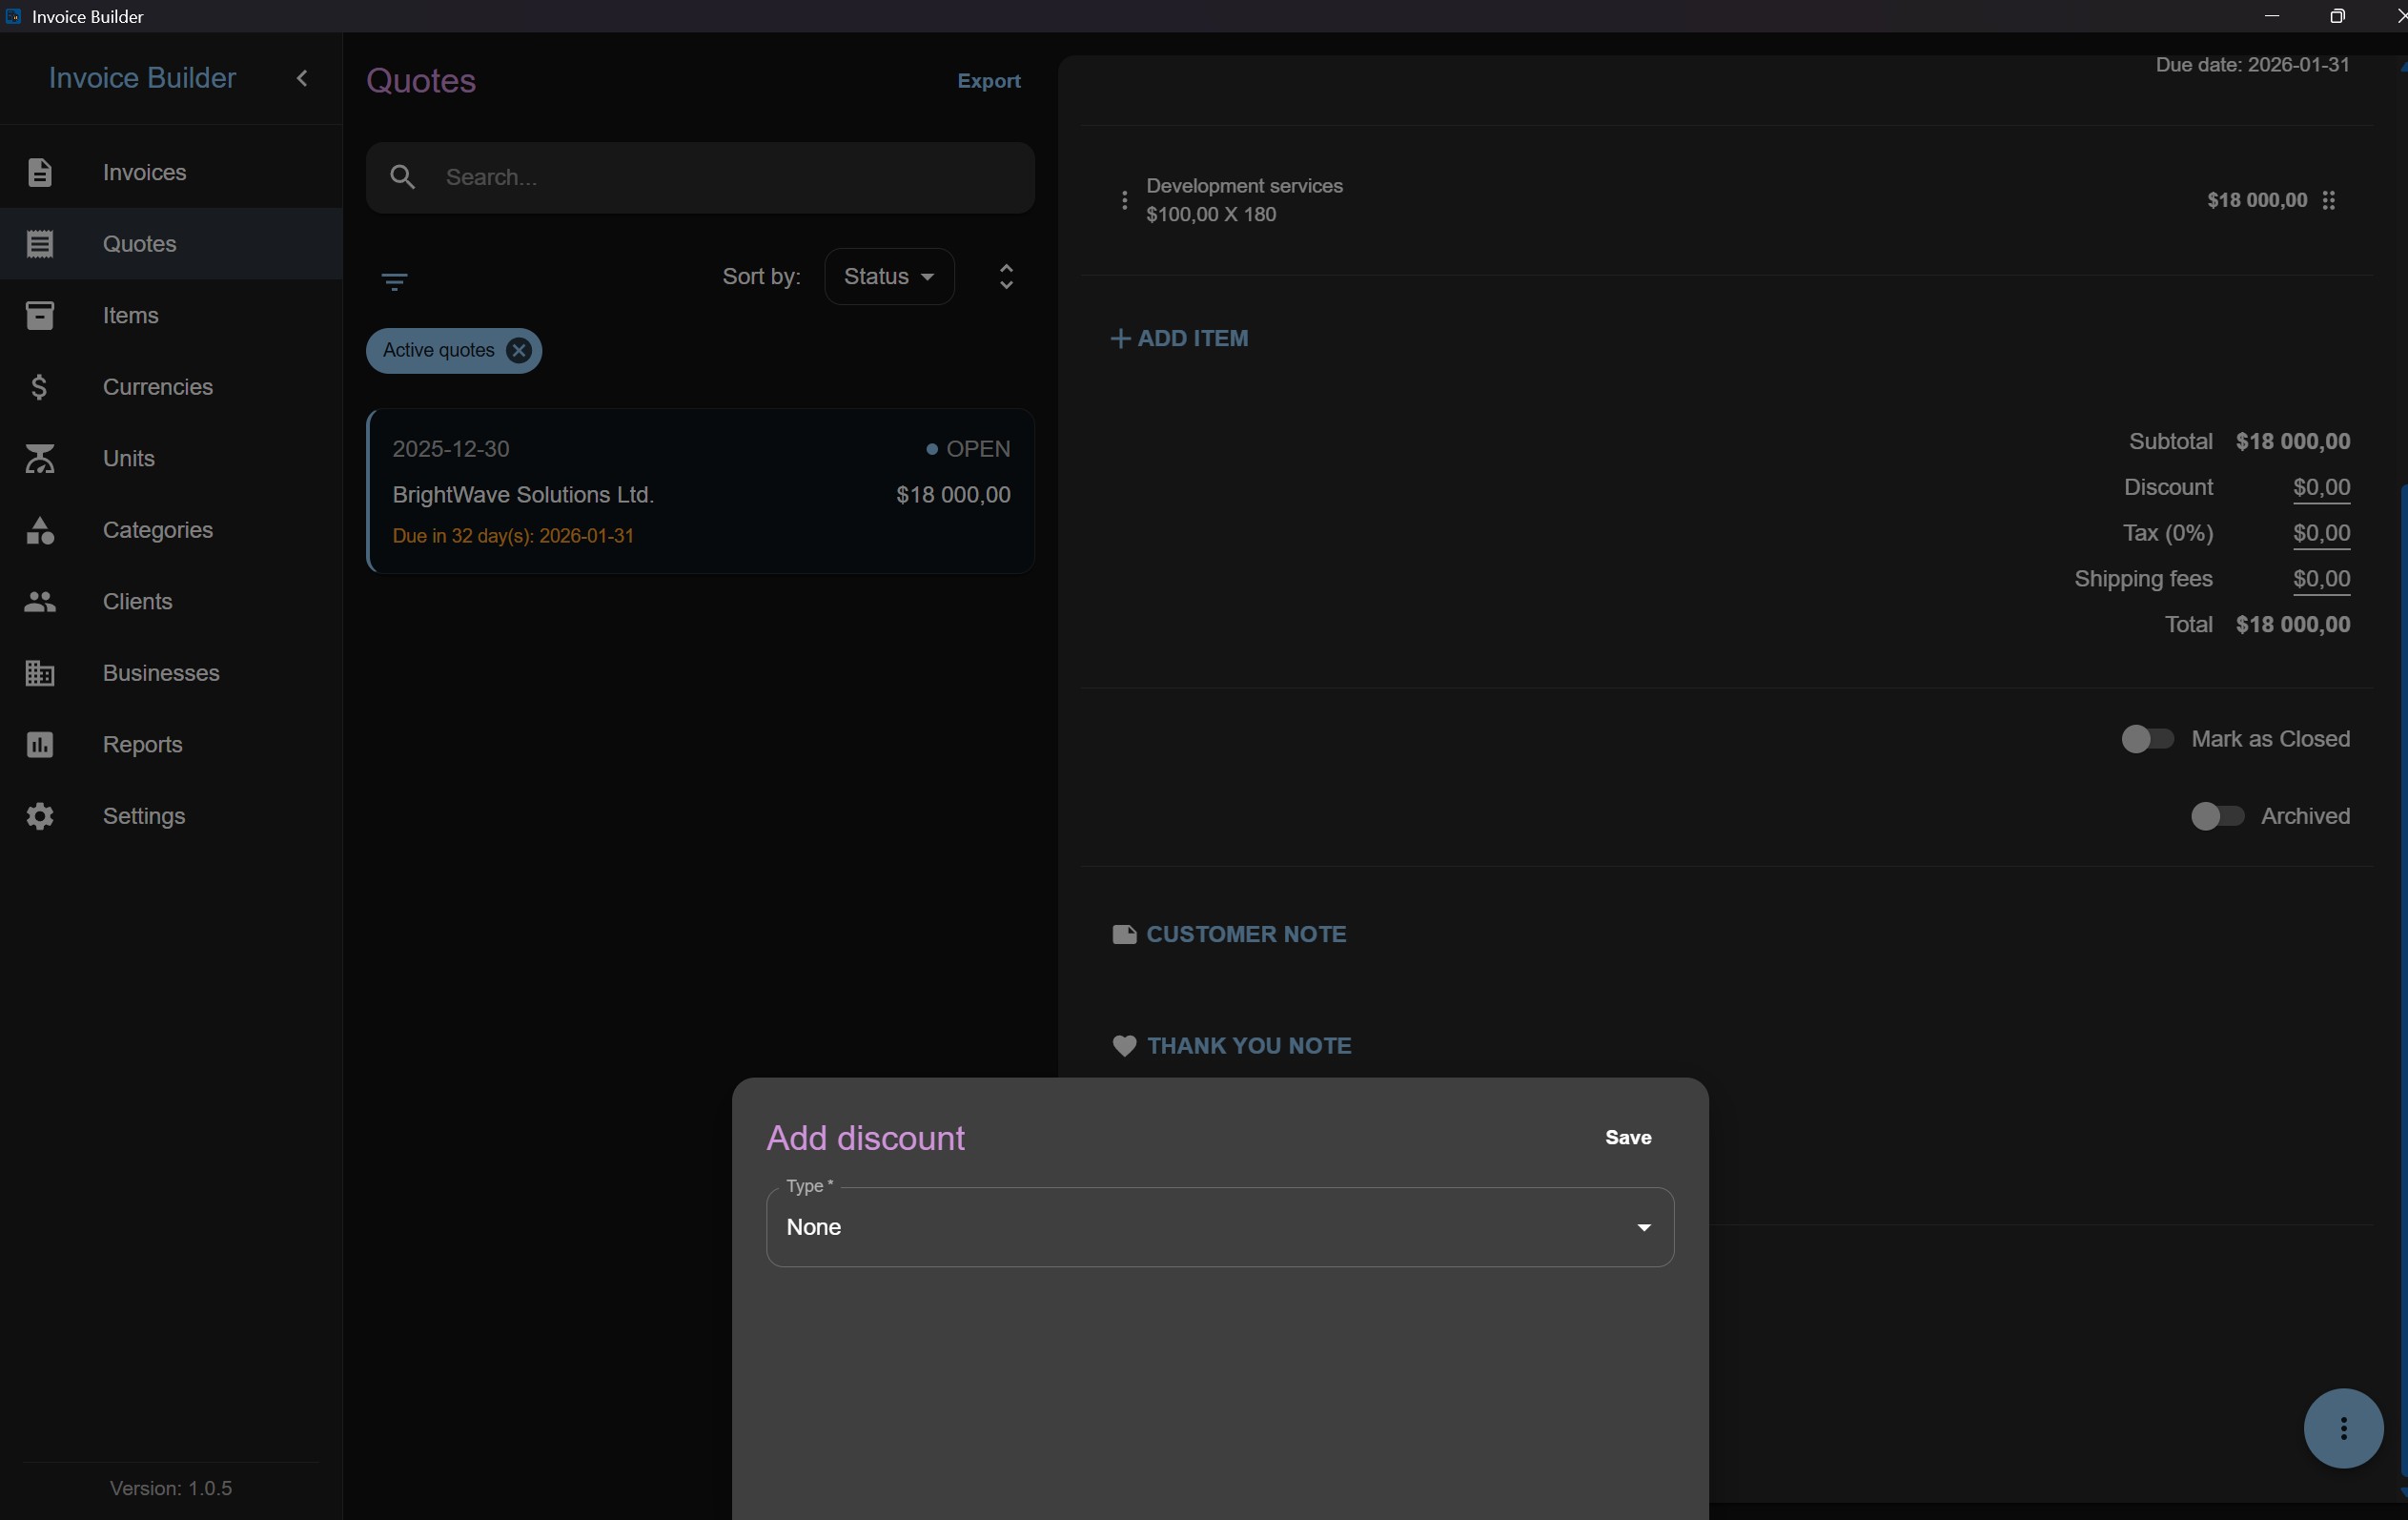This screenshot has width=2408, height=1520.
Task: Click the Items archive box icon
Action: click(39, 315)
